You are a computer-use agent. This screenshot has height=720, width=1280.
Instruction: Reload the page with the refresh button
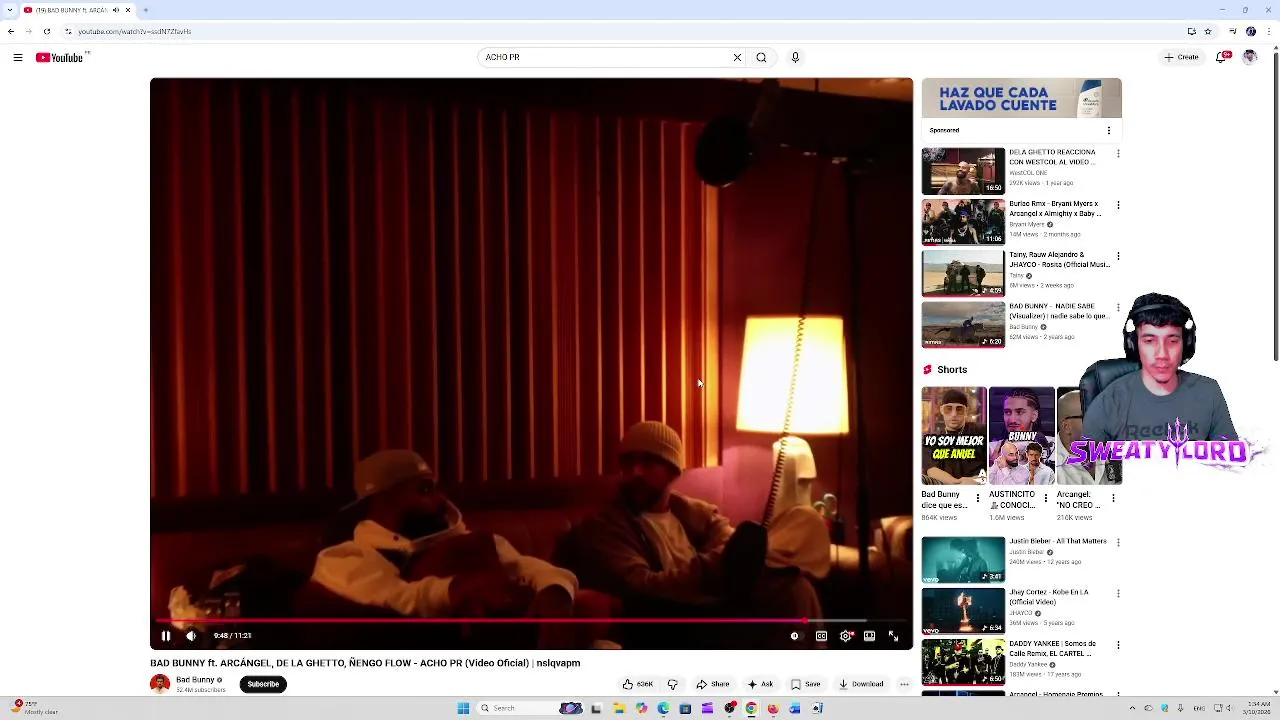[46, 31]
